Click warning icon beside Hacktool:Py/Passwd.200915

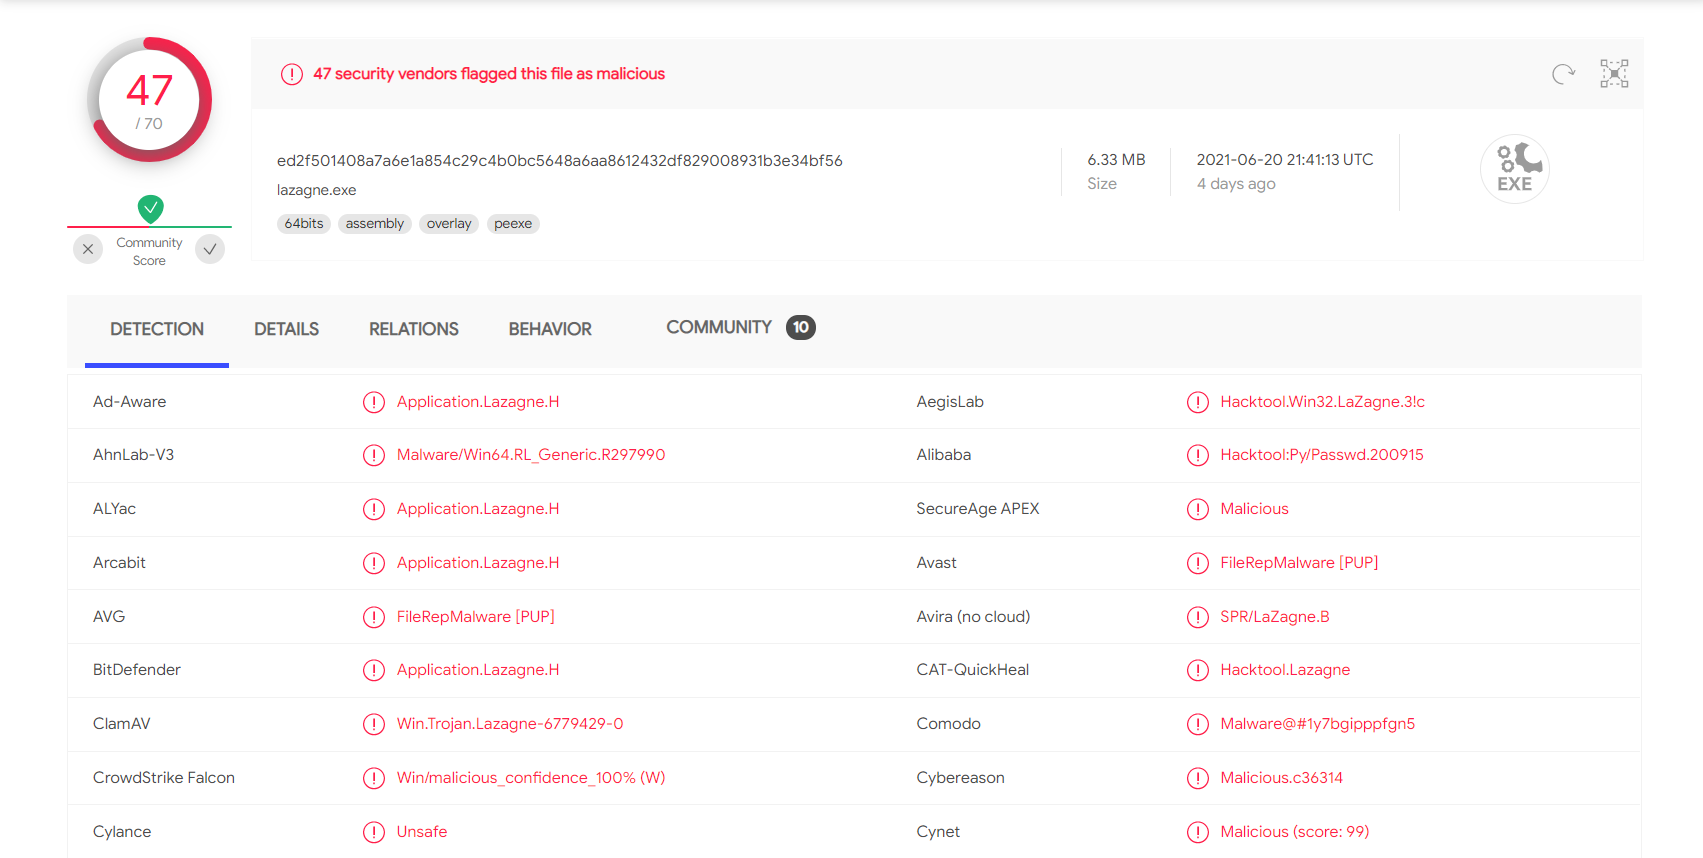1198,455
